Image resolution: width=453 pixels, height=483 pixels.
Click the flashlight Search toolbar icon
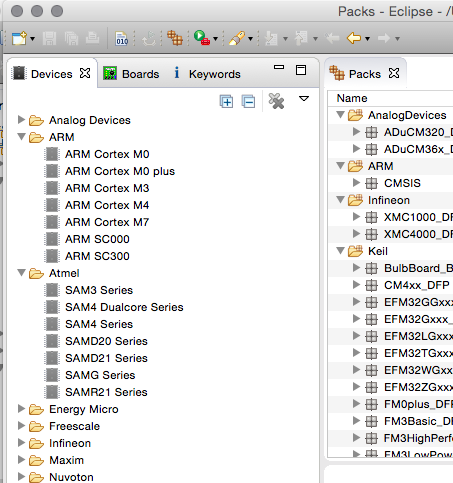(237, 38)
